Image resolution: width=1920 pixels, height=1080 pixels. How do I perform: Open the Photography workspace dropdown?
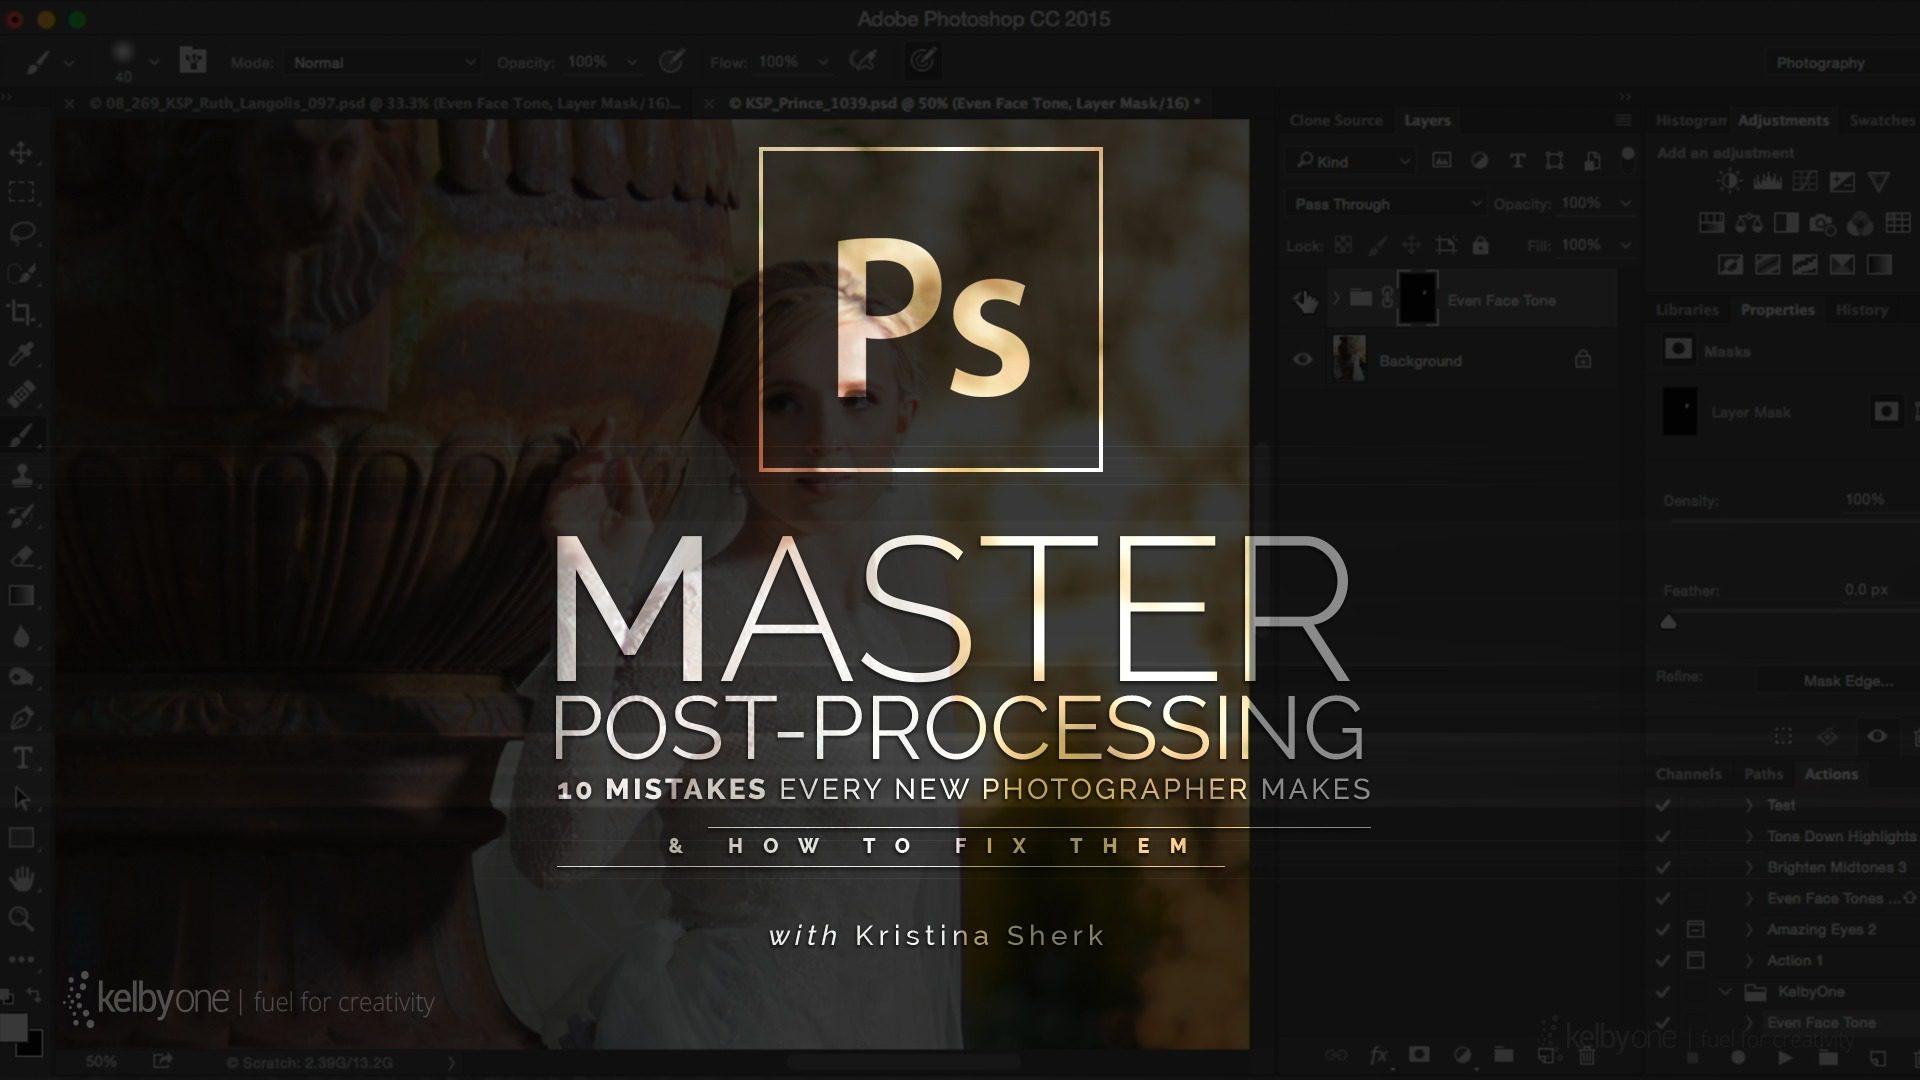click(1840, 63)
